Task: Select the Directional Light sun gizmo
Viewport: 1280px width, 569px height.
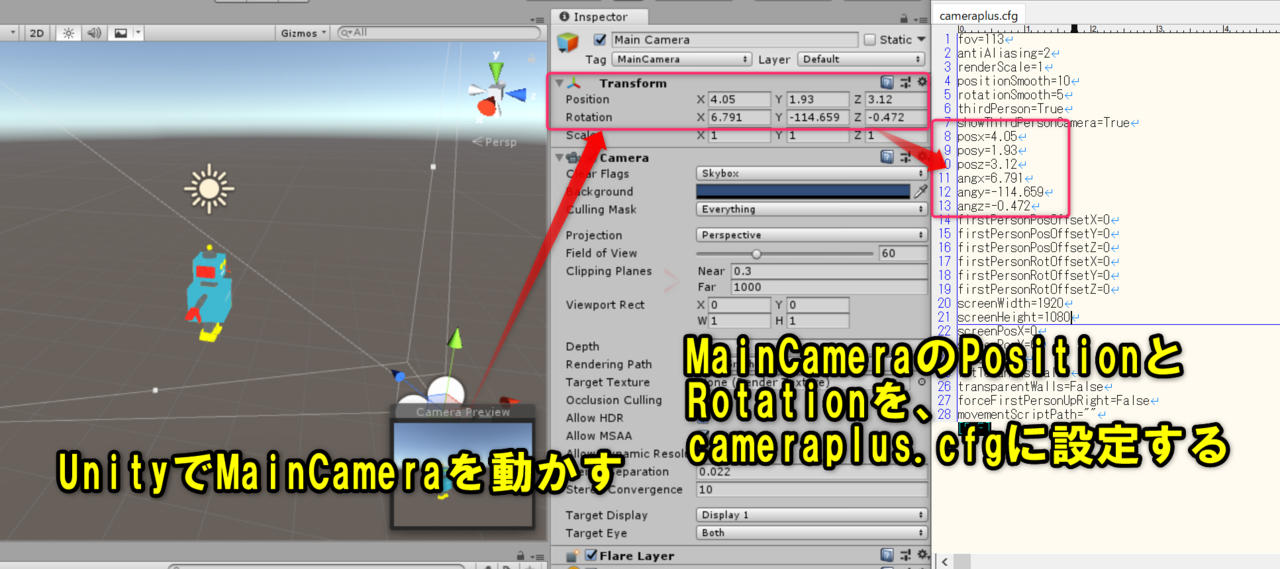Action: coord(208,187)
